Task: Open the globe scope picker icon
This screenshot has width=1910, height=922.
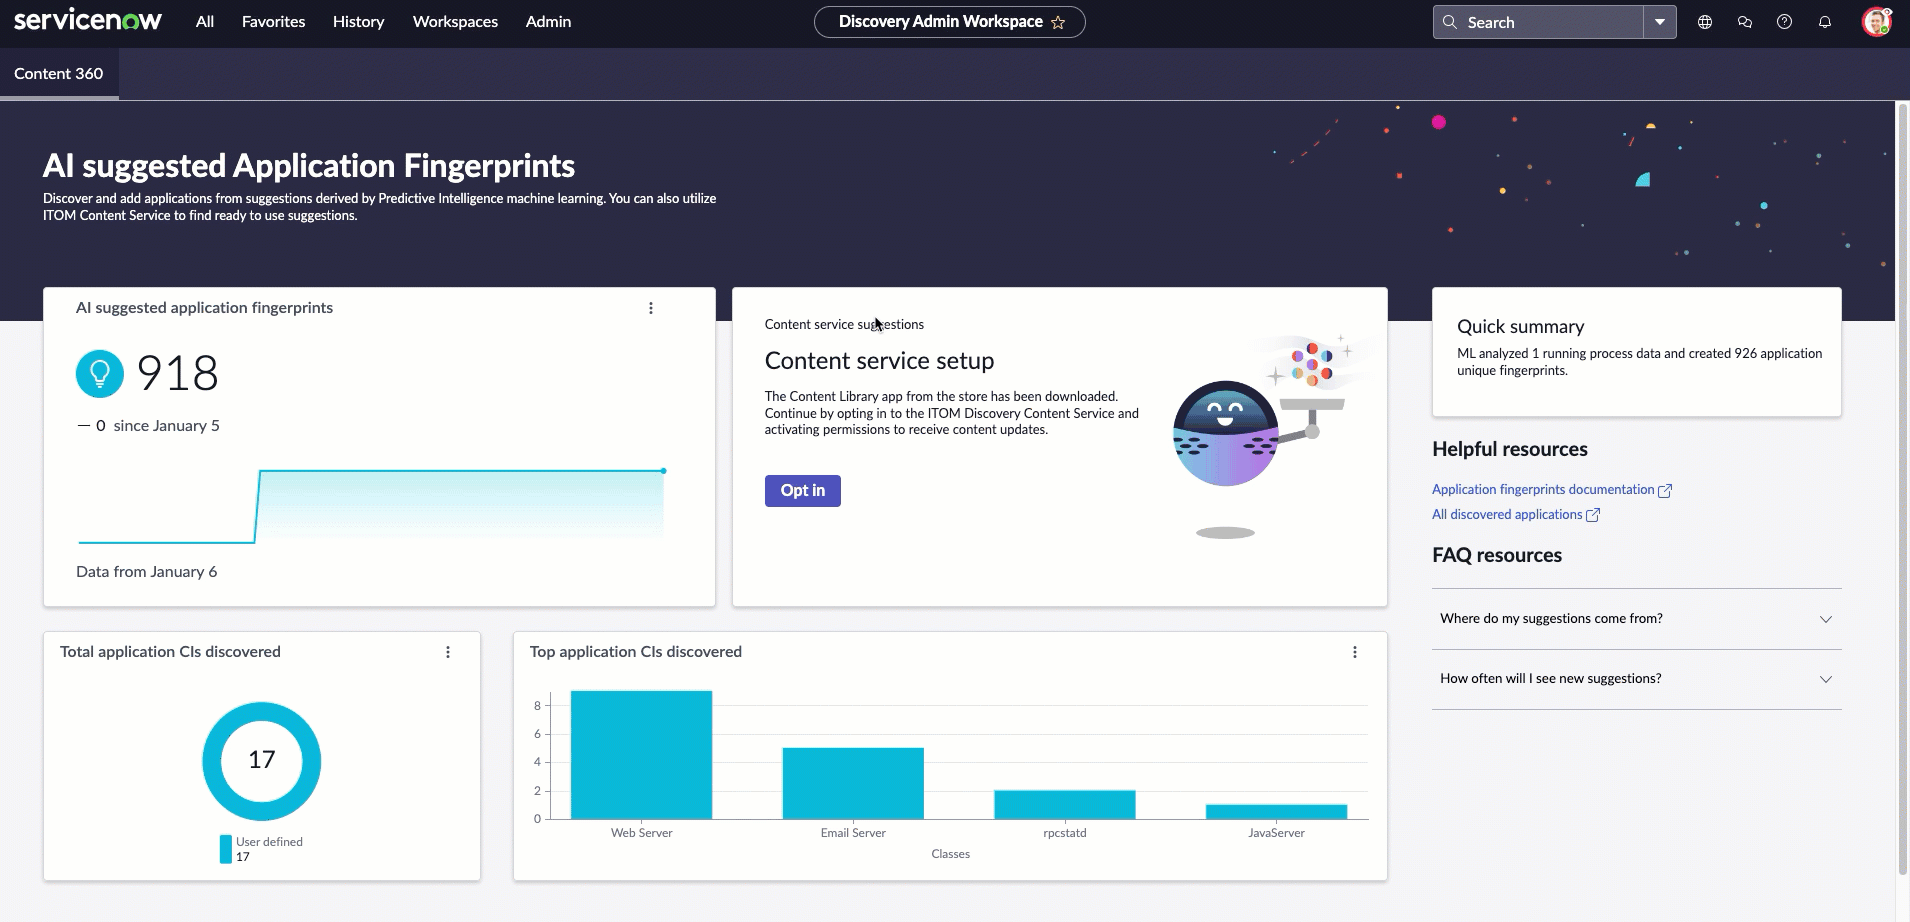Action: (1705, 22)
